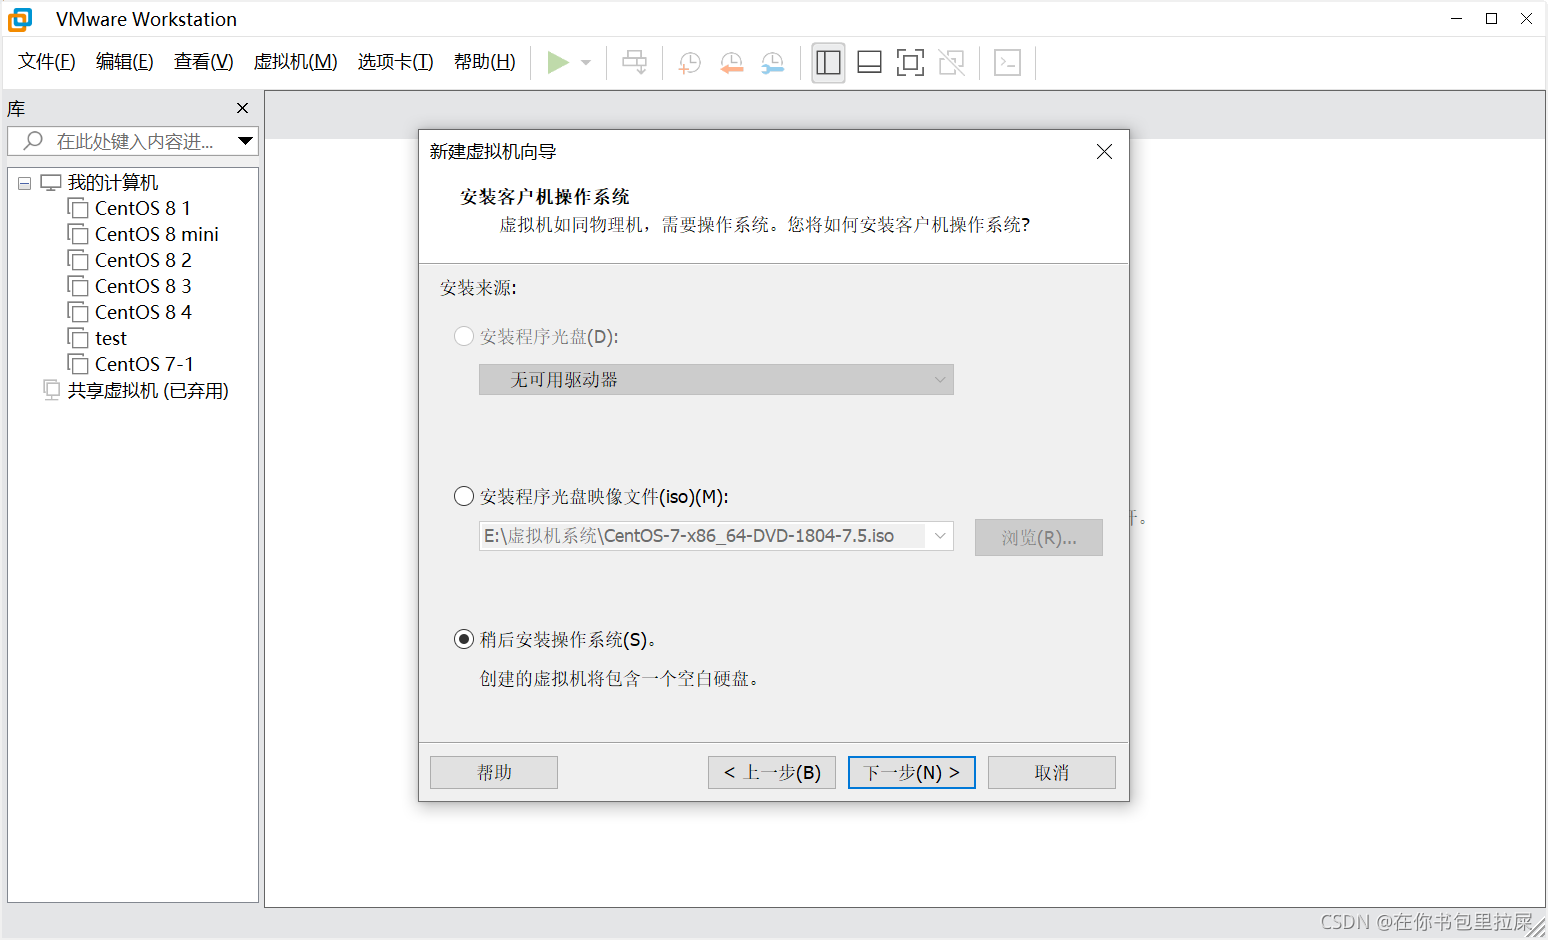Click the CentOS 7-1 VM icon
Screen dimensions: 1548x940
pos(78,364)
